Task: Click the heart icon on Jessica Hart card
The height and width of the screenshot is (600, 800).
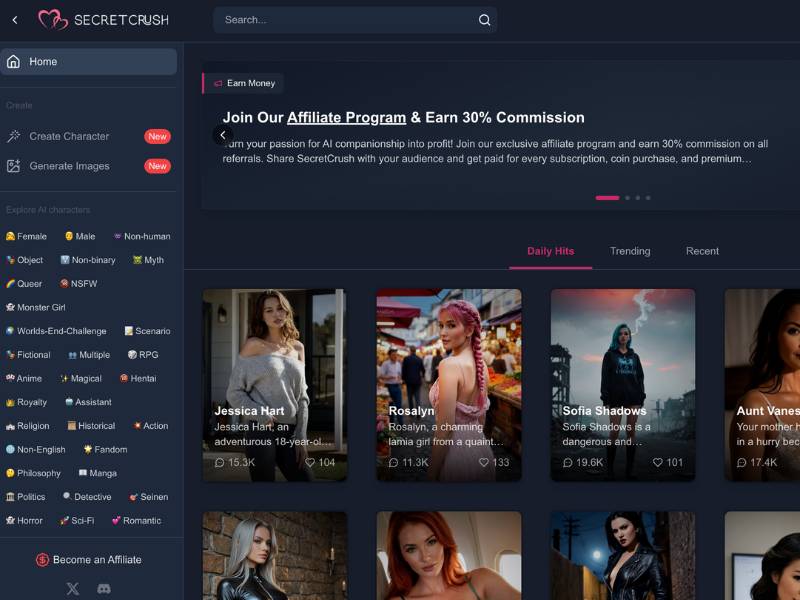Action: pyautogui.click(x=310, y=463)
